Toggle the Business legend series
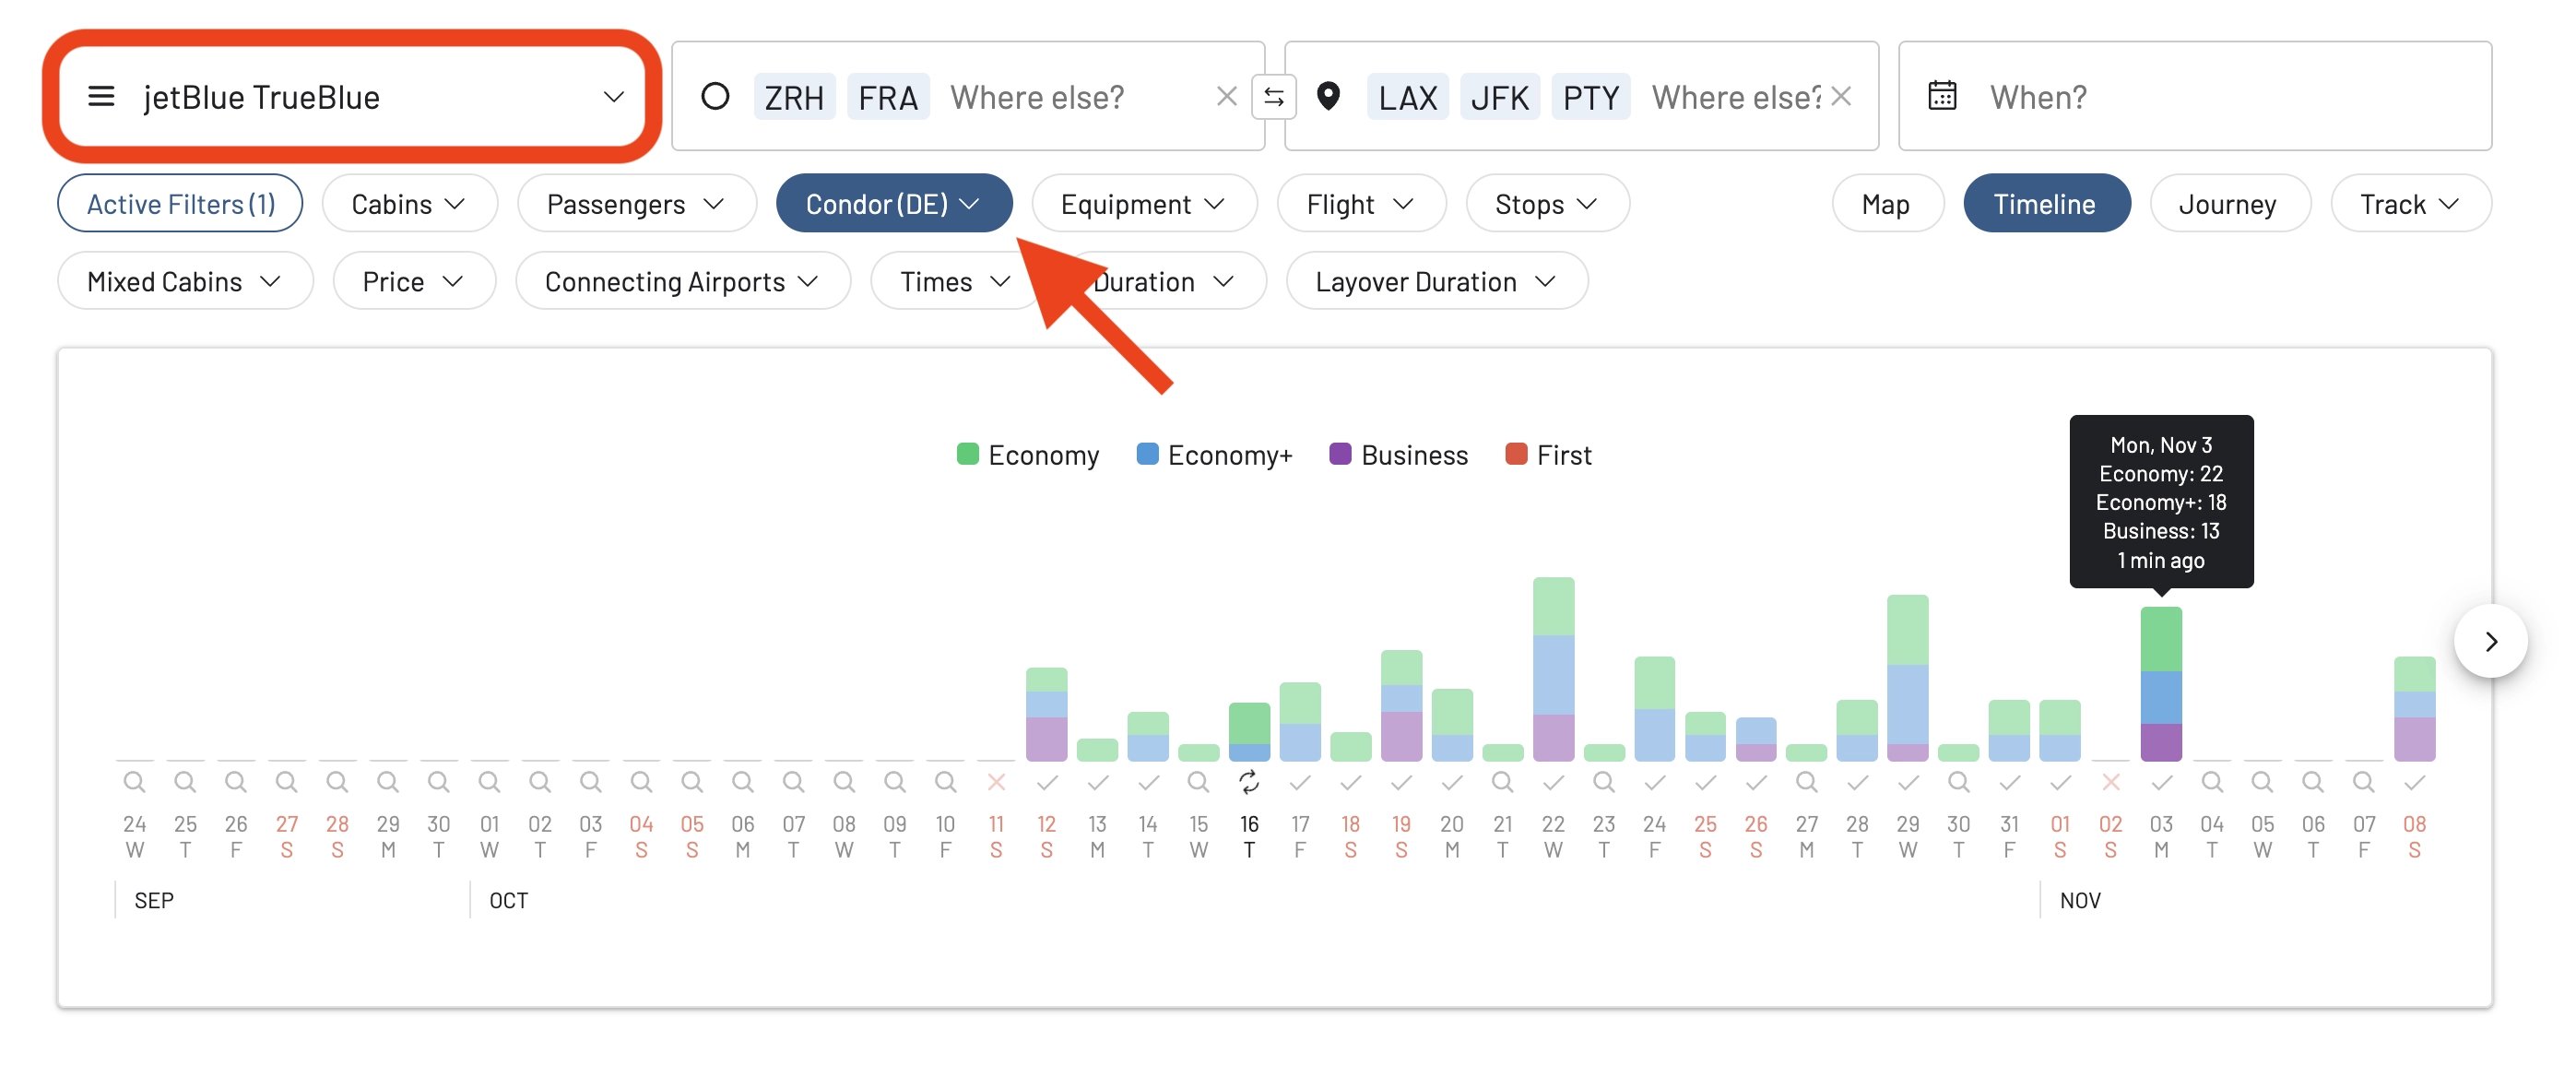Viewport: 2576px width, 1077px height. click(x=1399, y=455)
